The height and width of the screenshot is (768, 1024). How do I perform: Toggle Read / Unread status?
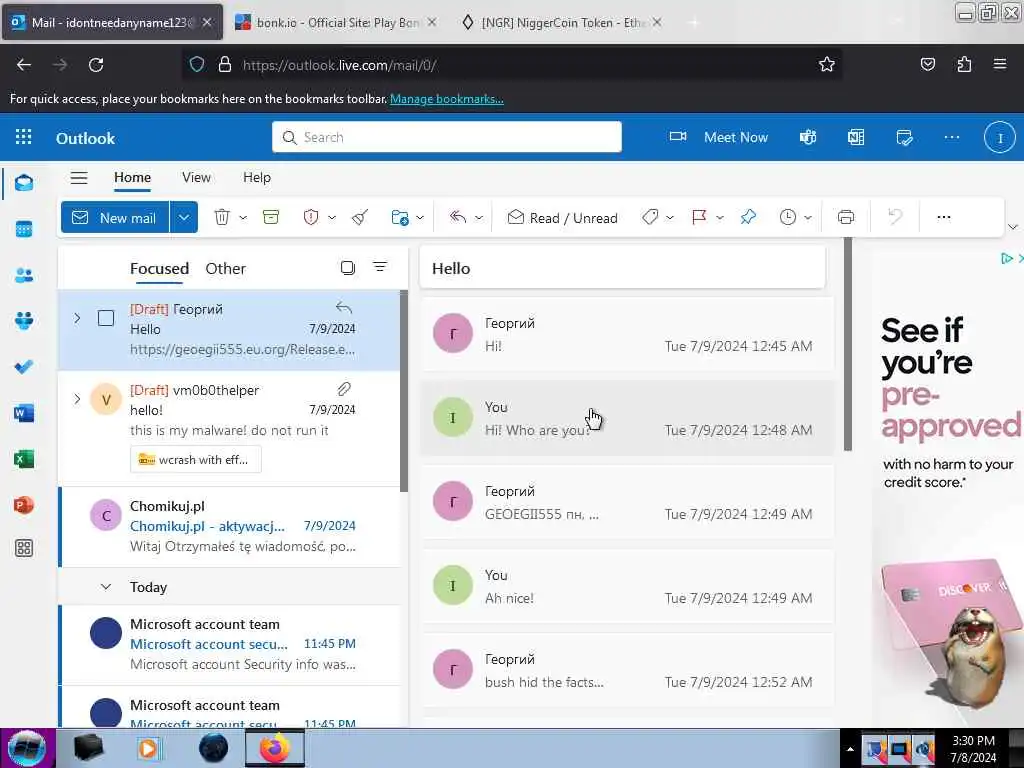pyautogui.click(x=562, y=217)
